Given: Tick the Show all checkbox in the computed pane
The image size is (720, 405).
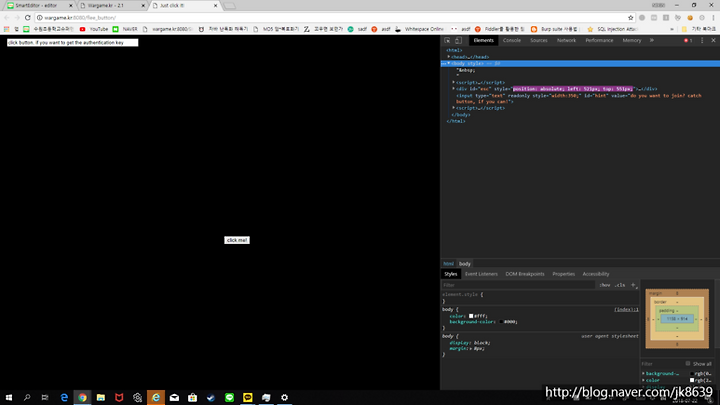Looking at the screenshot, I should 688,364.
